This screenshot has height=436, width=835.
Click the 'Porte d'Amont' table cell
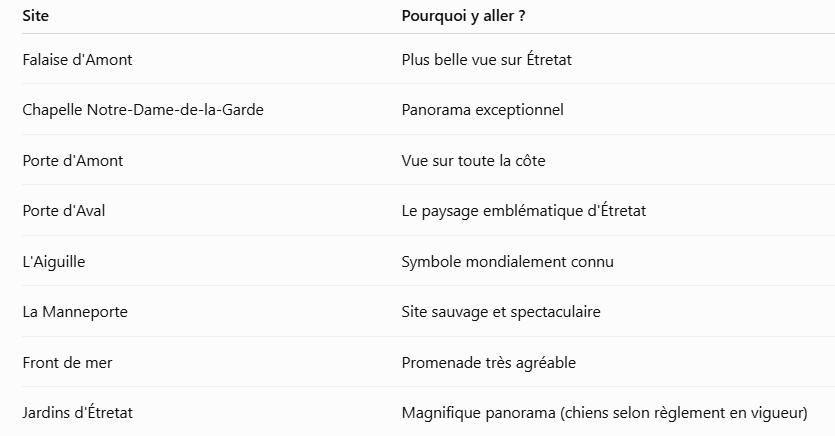coord(72,161)
